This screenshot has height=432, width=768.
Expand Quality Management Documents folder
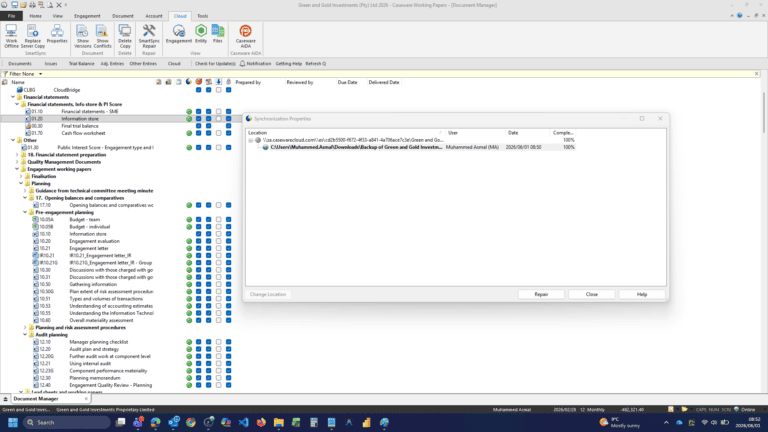pyautogui.click(x=17, y=162)
